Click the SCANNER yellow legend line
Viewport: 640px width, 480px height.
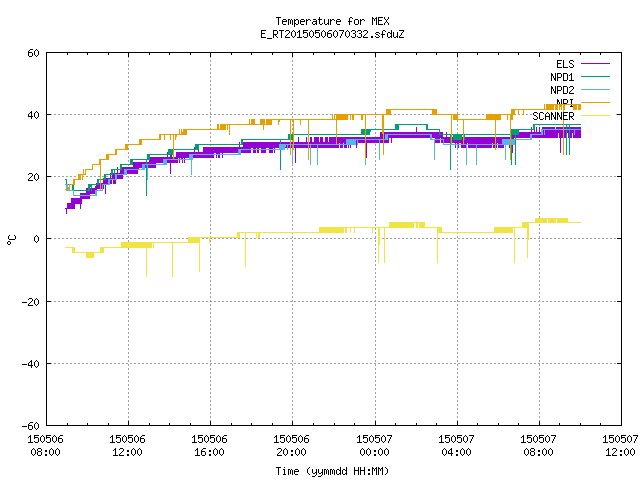[595, 116]
